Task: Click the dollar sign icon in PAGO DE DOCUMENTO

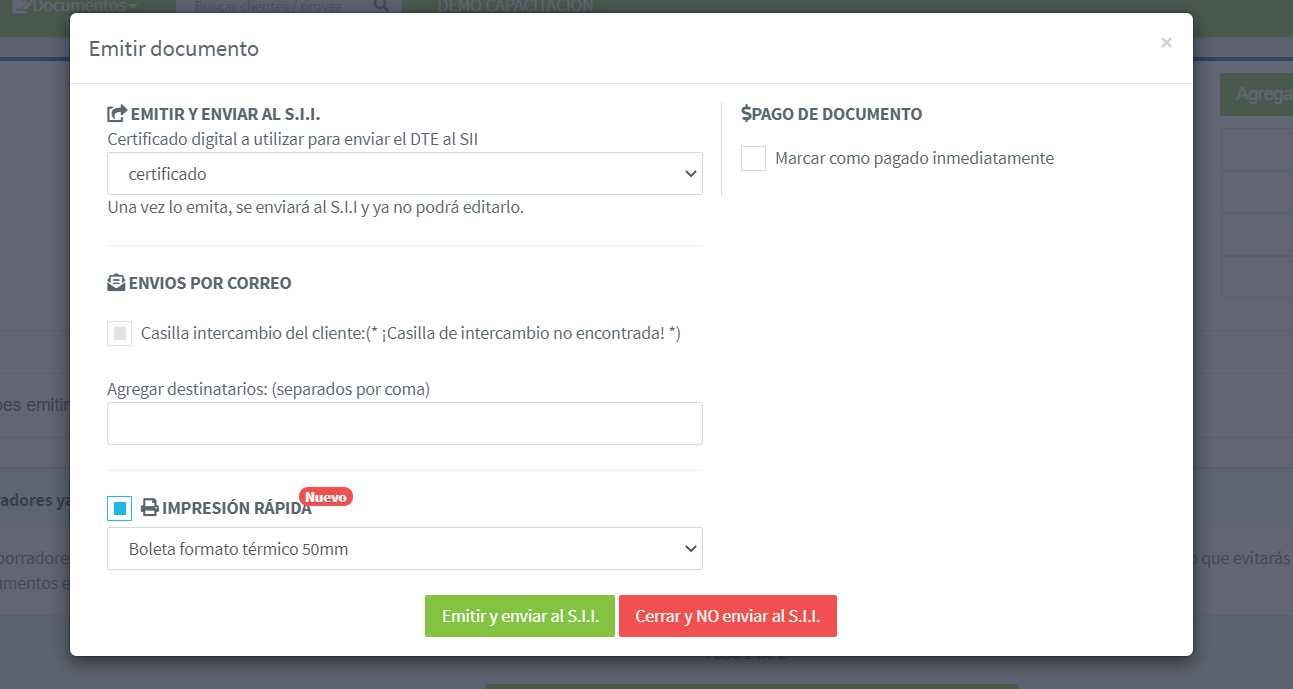Action: (x=746, y=114)
